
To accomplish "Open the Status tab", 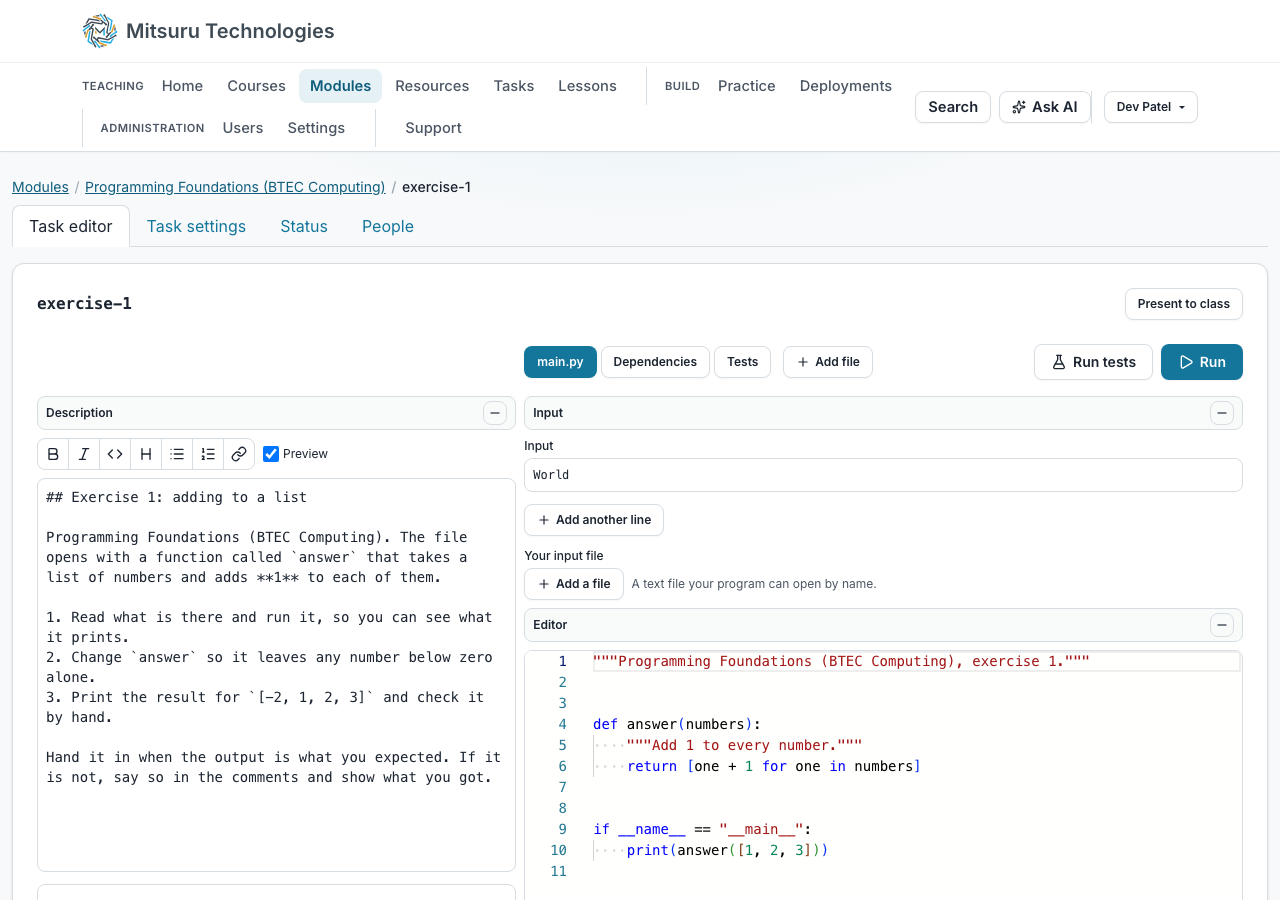I will coord(304,226).
